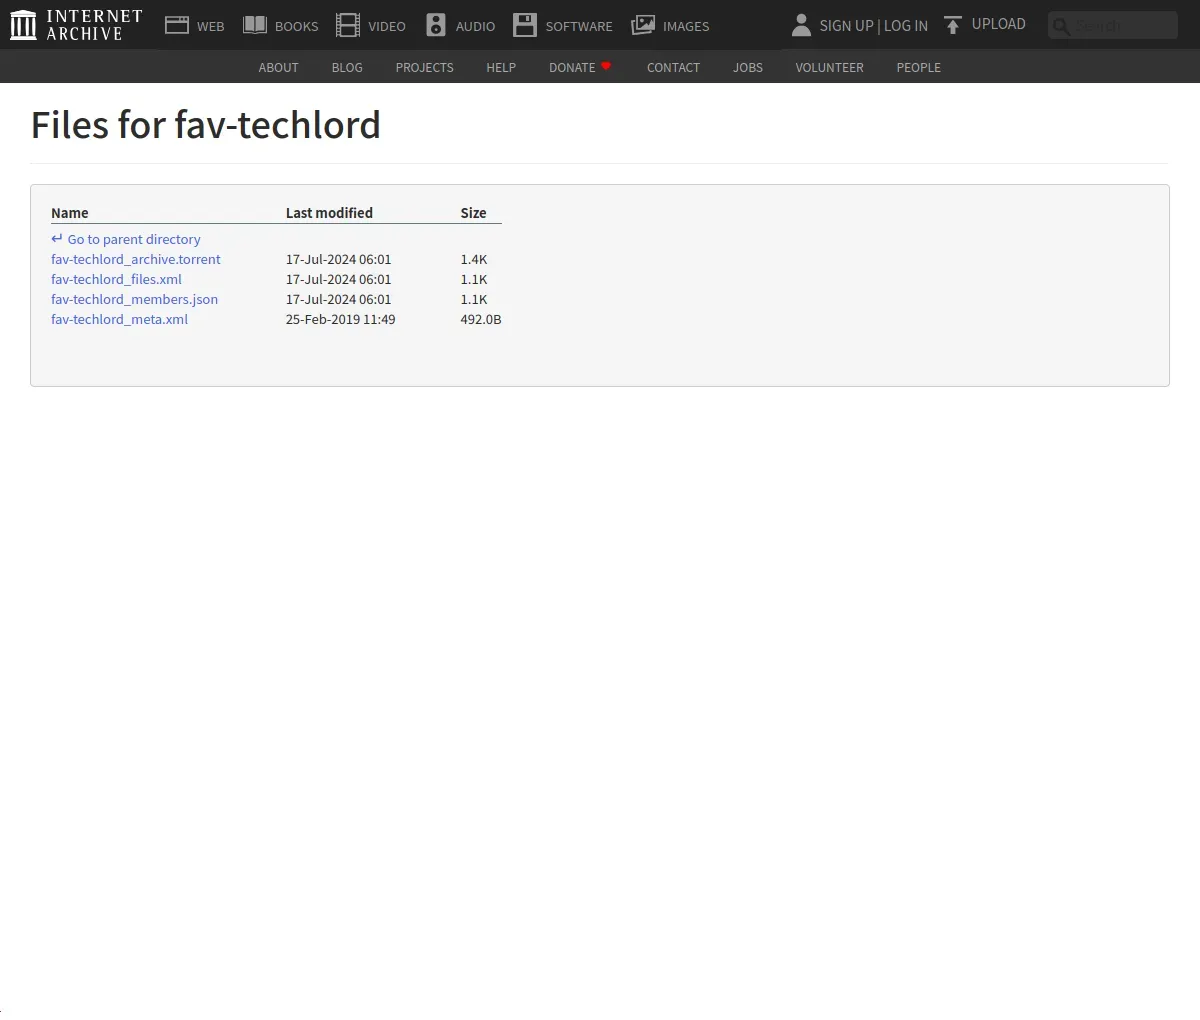This screenshot has width=1200, height=1020.
Task: Click the user profile icon
Action: (x=801, y=25)
